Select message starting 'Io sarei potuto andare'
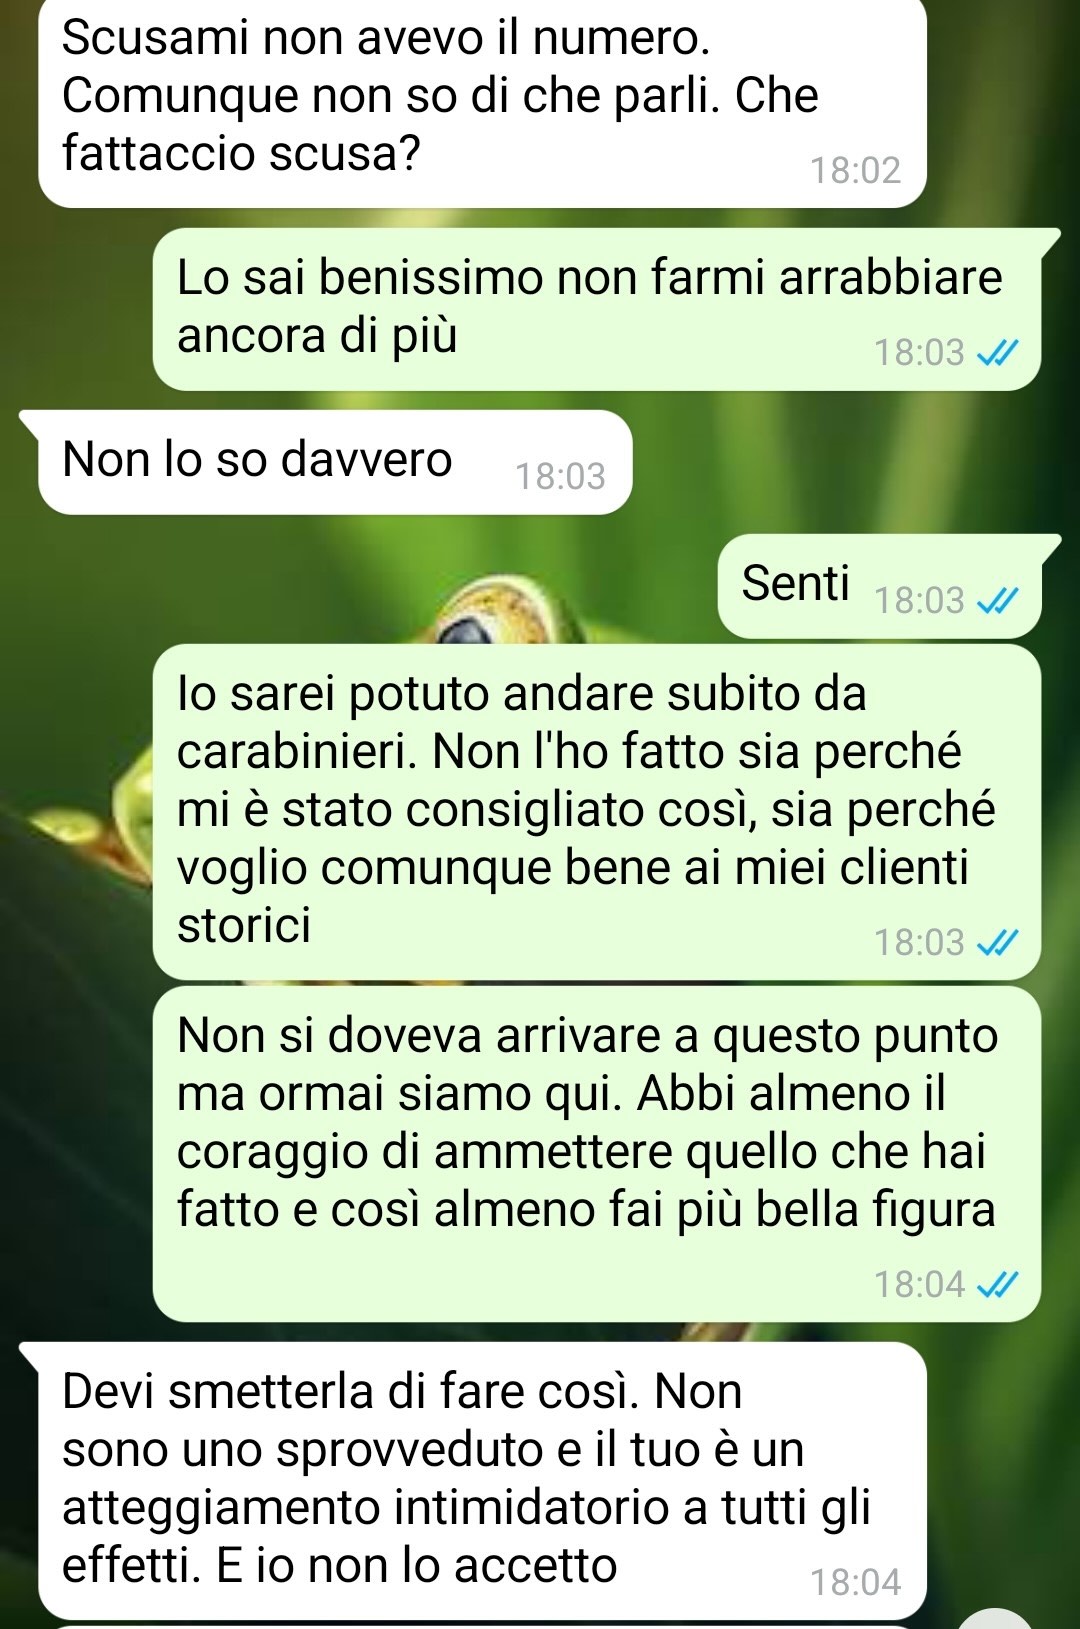The height and width of the screenshot is (1629, 1080). tap(597, 812)
